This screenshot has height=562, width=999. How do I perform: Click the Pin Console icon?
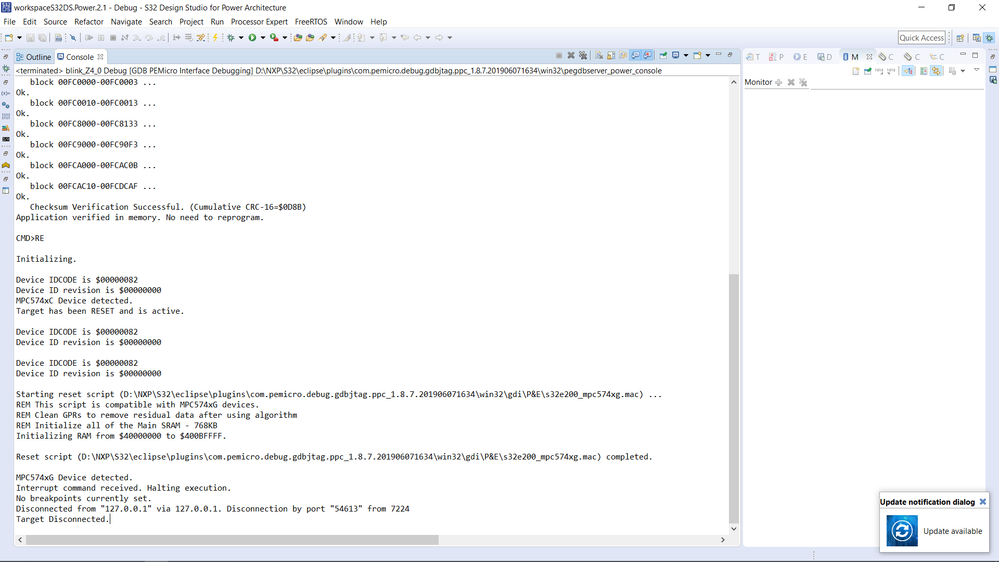(663, 55)
